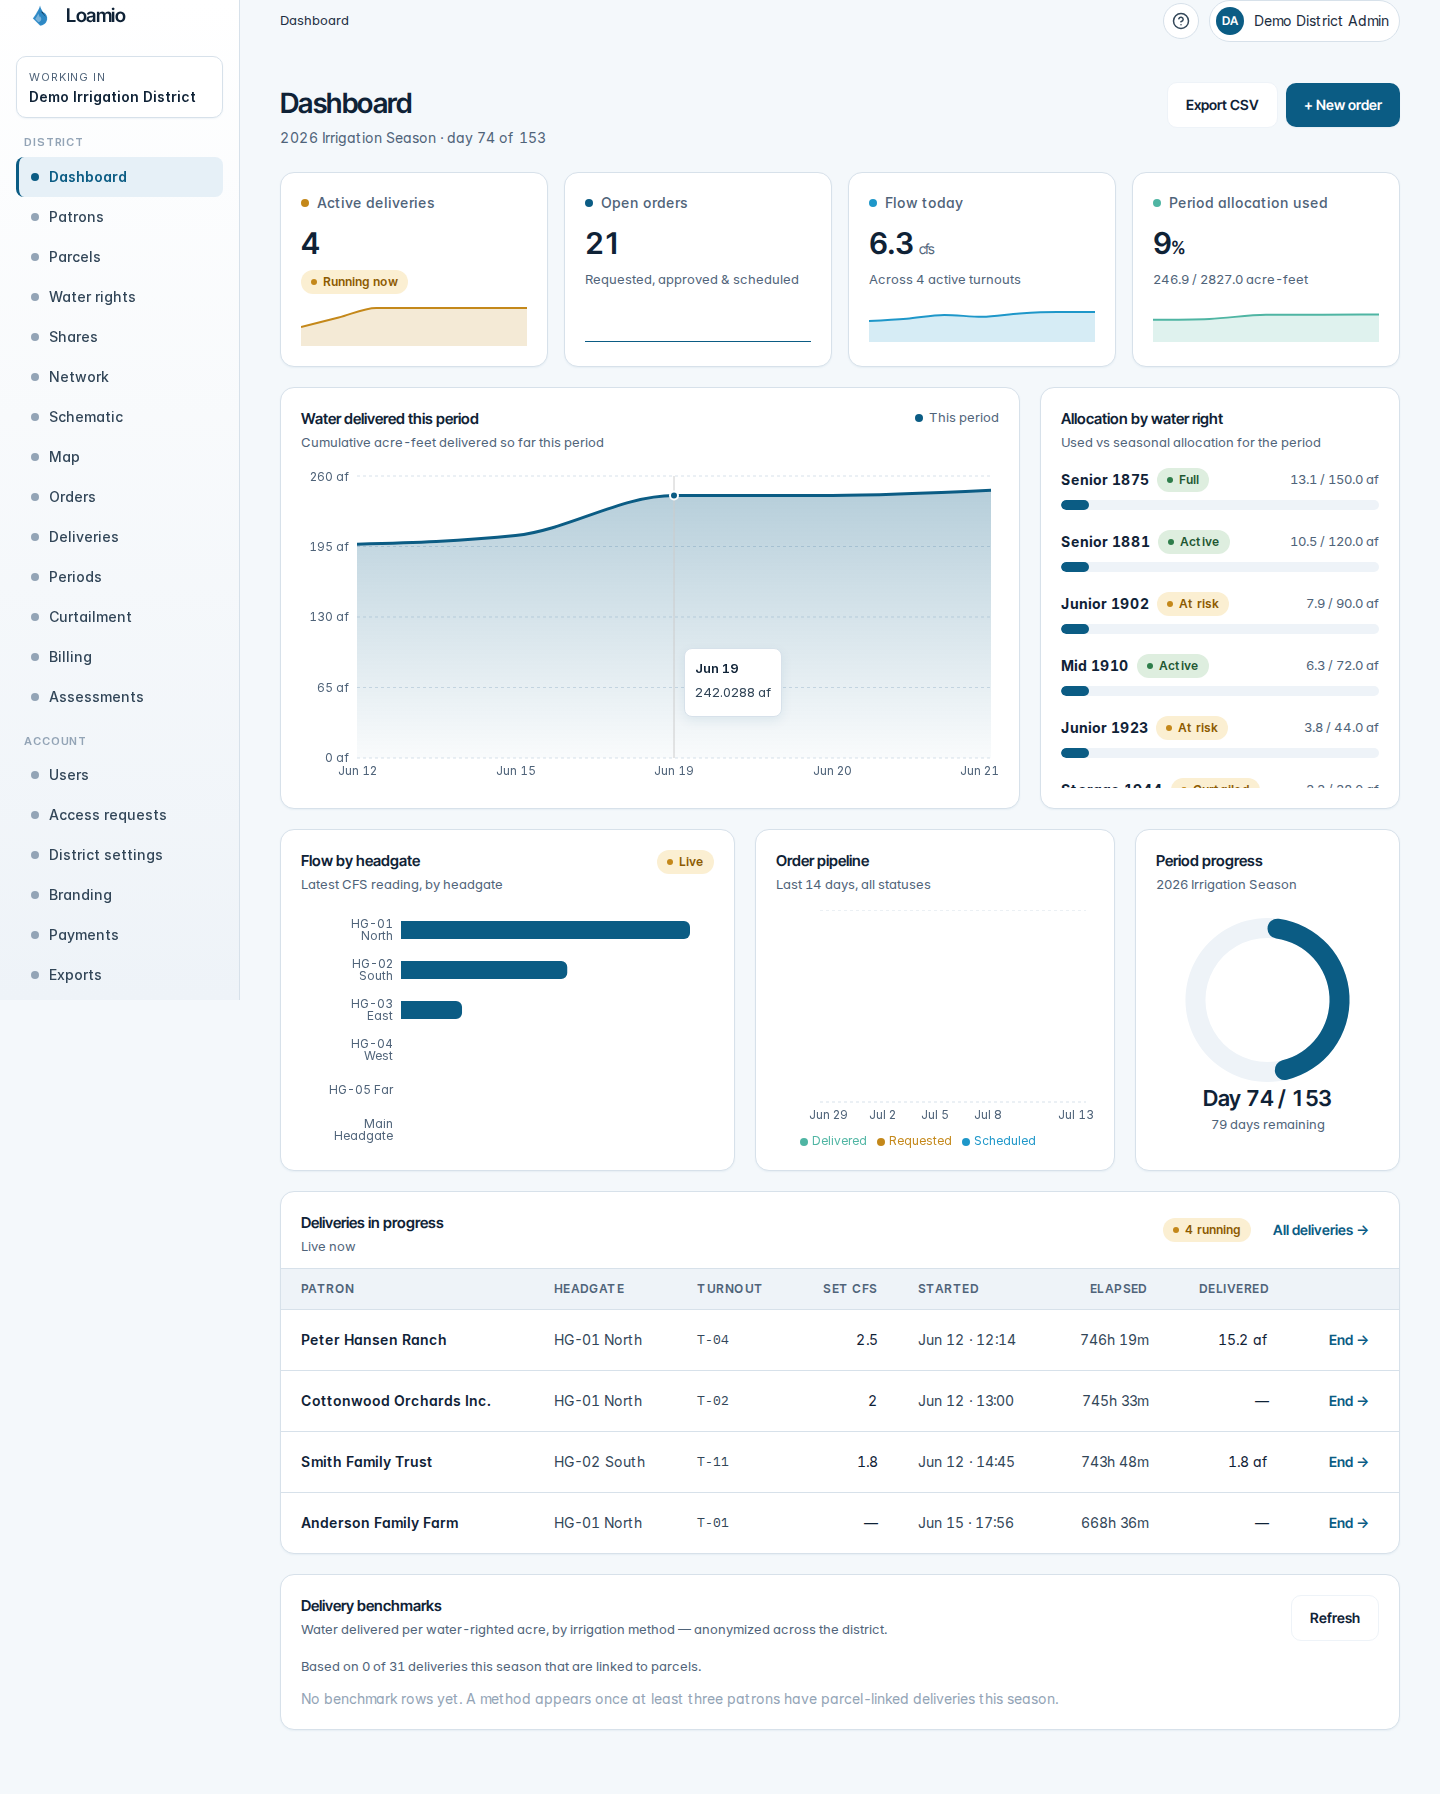The image size is (1440, 1794).
Task: Click the ELAPSED column header
Action: [1118, 1289]
